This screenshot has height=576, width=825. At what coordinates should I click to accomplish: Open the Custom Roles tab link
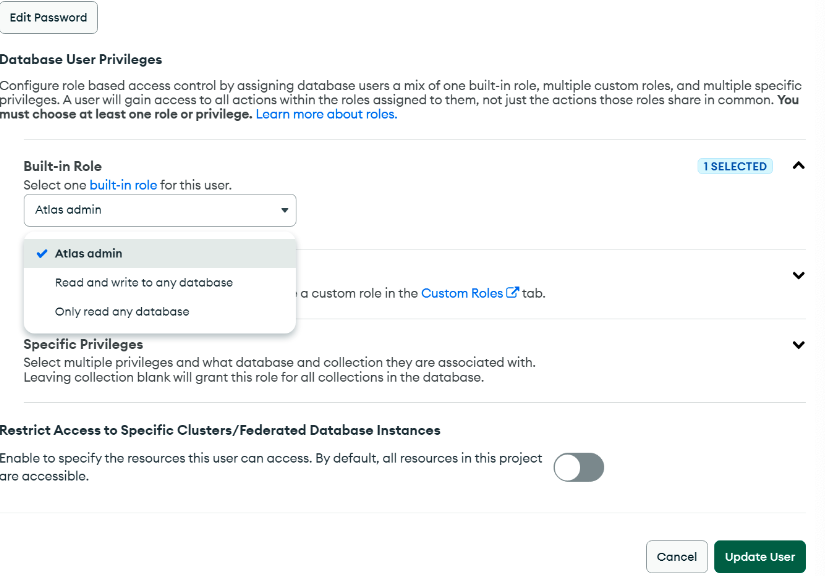click(462, 293)
